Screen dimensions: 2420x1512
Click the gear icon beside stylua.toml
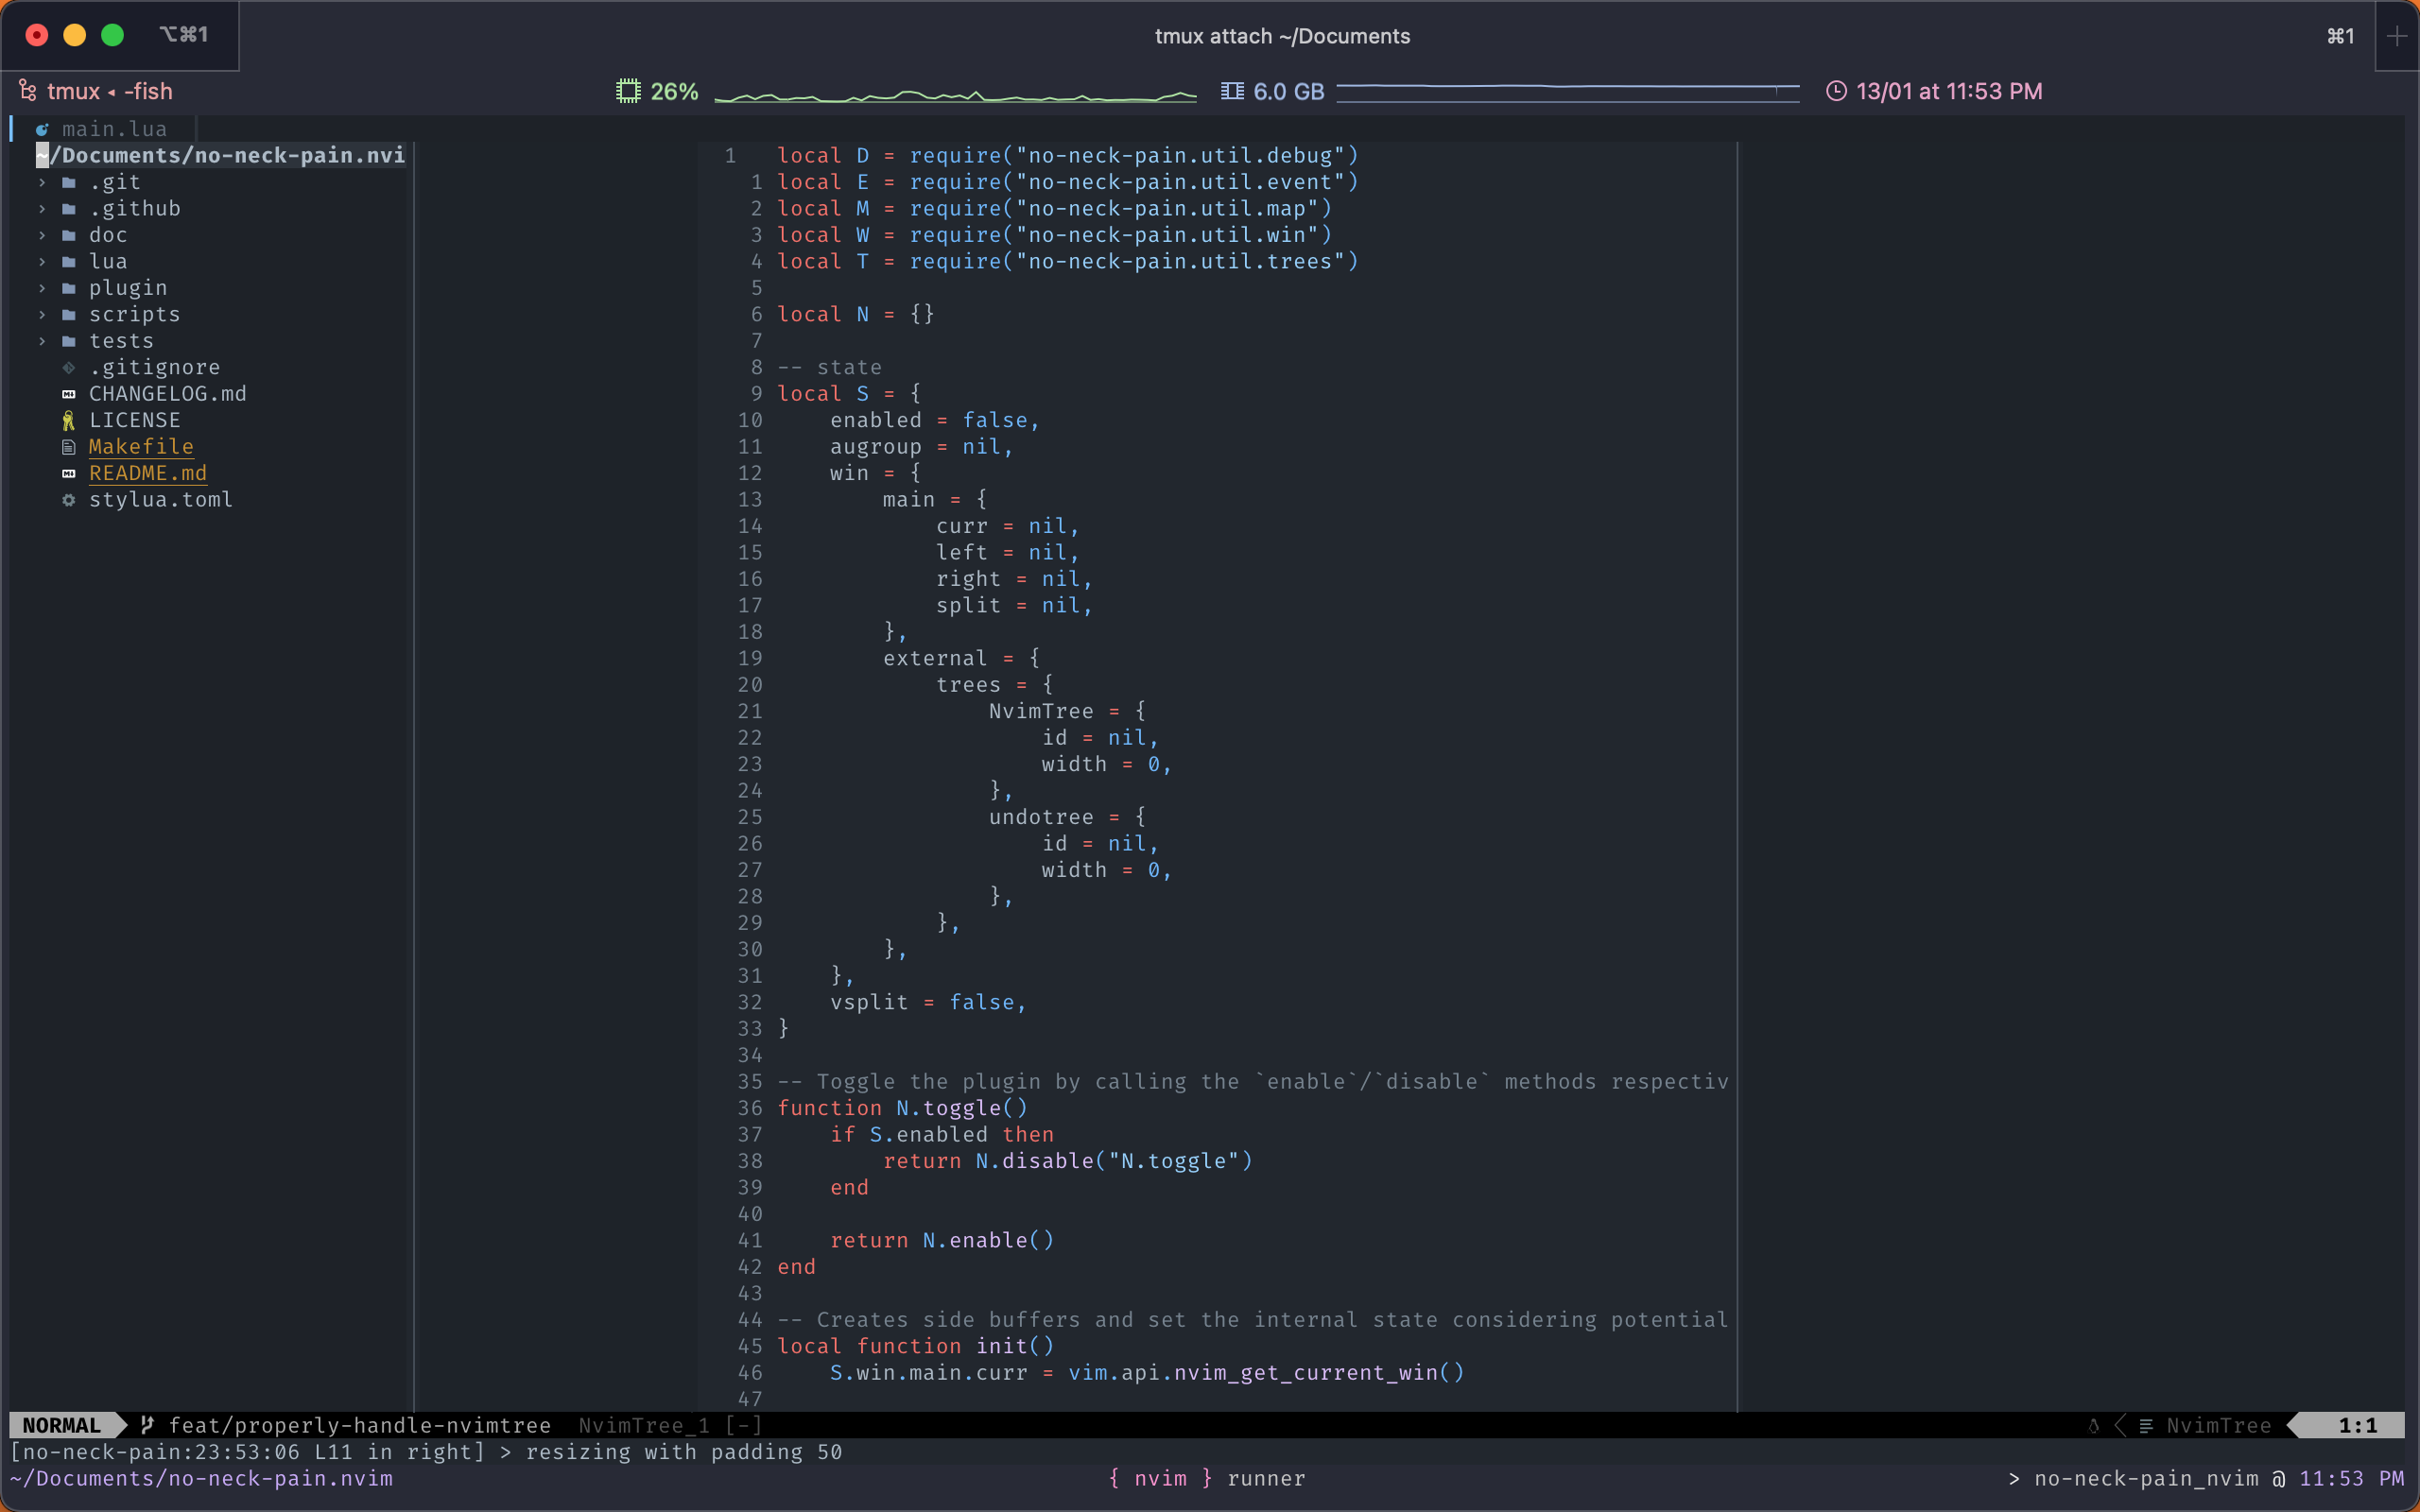pos(68,500)
